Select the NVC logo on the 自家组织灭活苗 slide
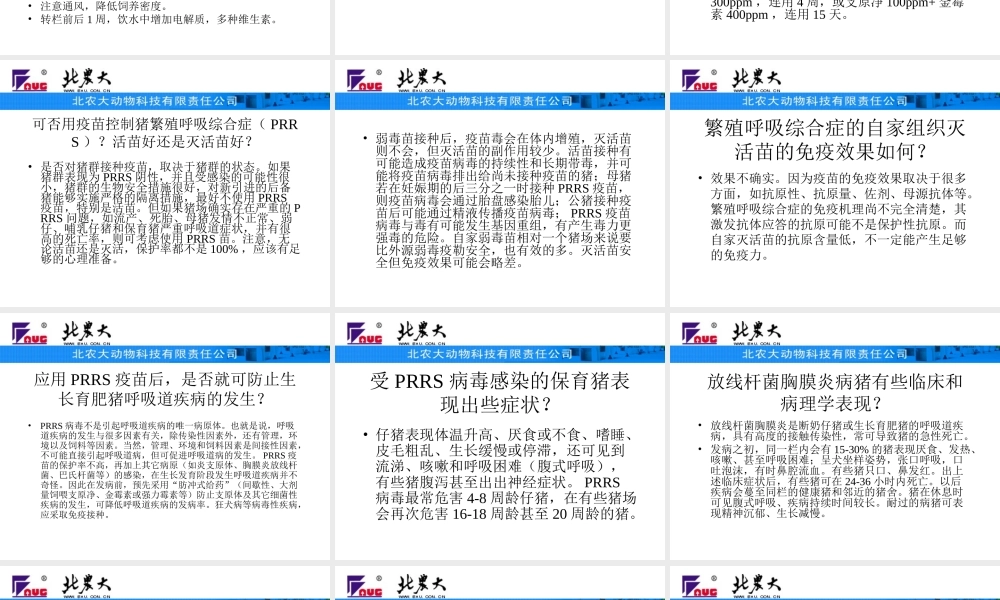Viewport: 1000px width, 600px height. [x=700, y=80]
